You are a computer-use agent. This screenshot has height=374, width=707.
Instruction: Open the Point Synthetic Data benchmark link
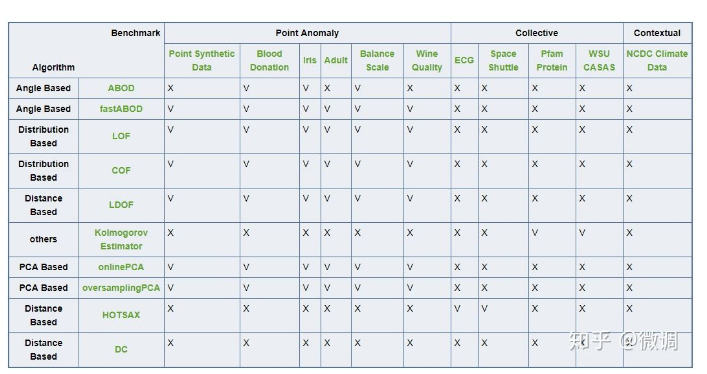pyautogui.click(x=202, y=60)
